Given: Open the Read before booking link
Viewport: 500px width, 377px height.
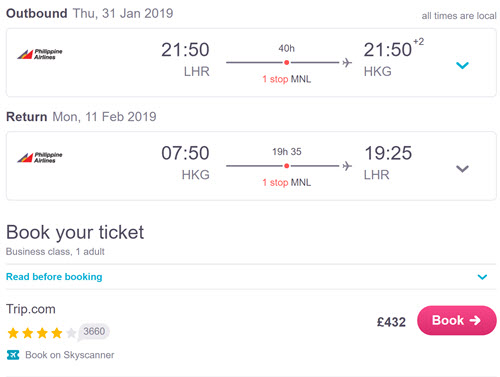Looking at the screenshot, I should point(54,277).
